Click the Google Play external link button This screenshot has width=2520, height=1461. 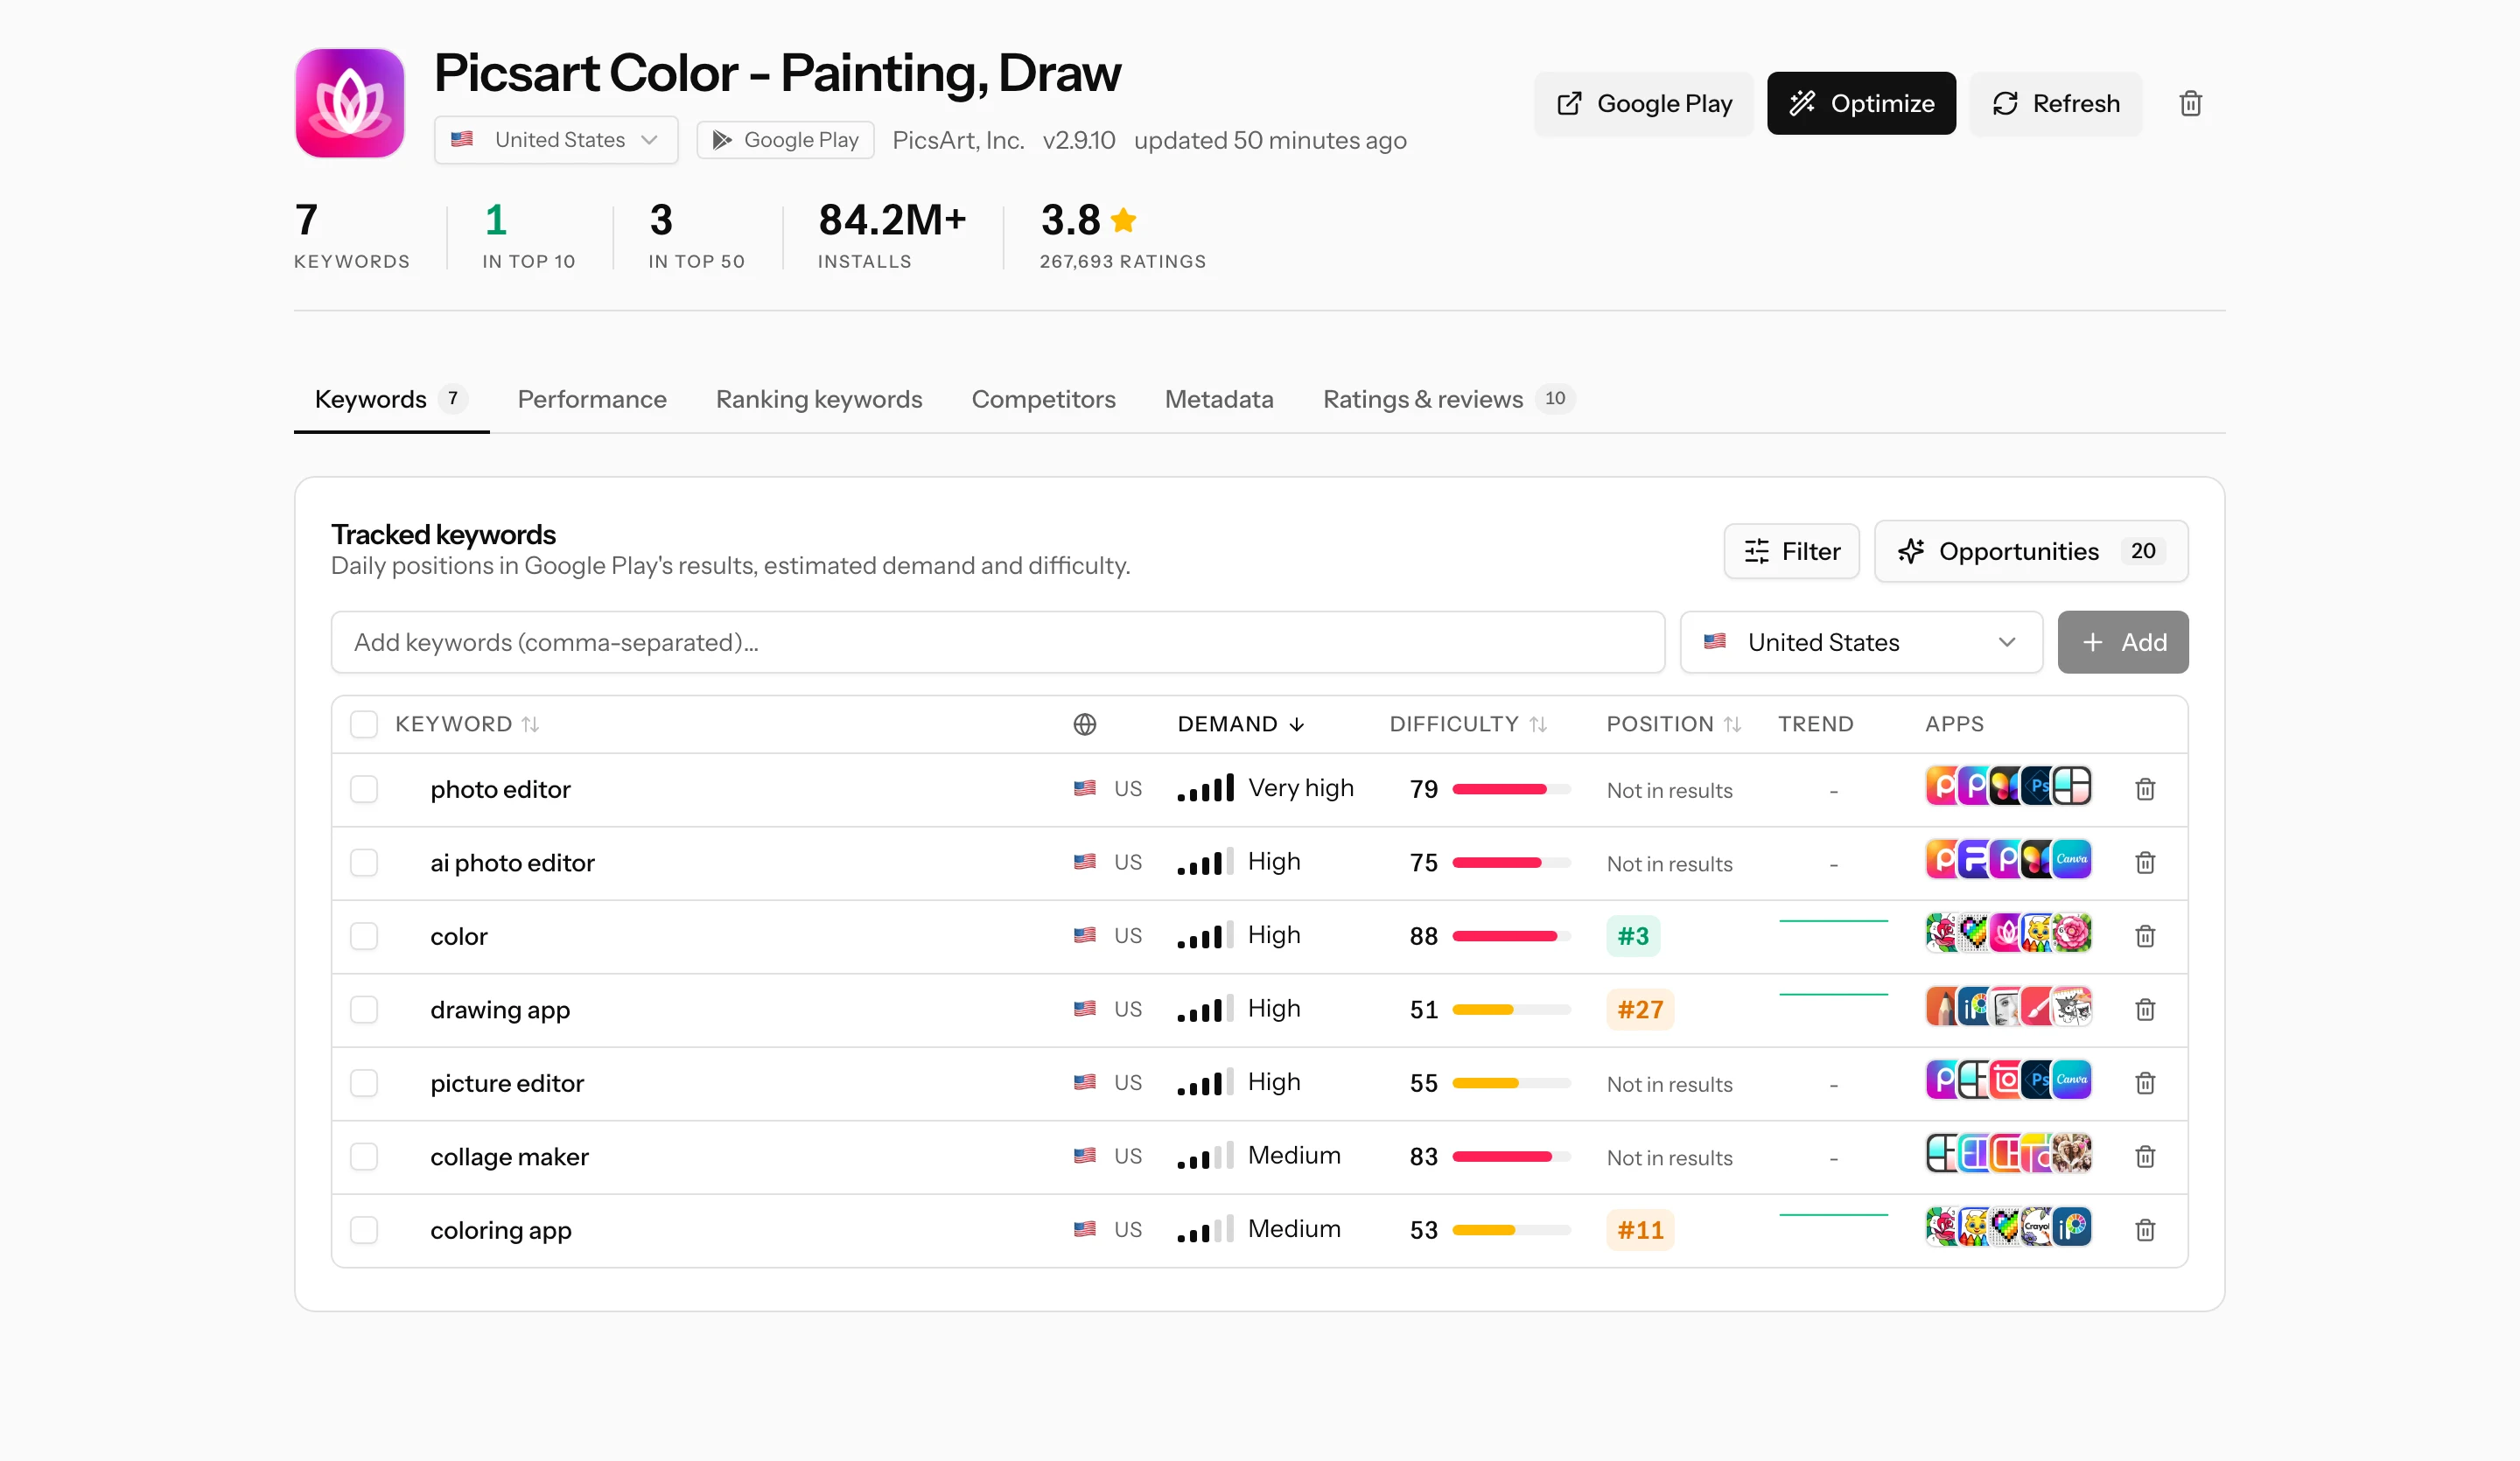(x=1644, y=103)
